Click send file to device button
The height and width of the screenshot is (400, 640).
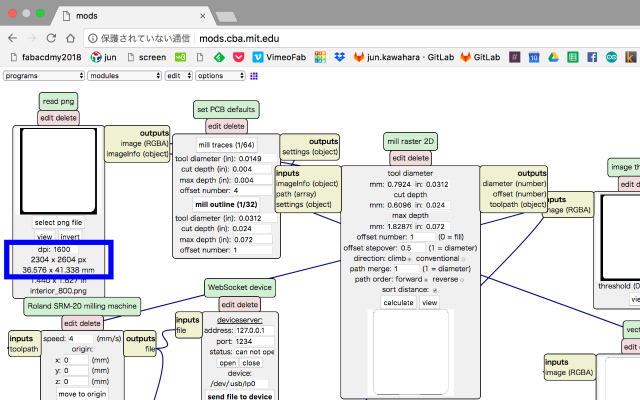click(x=240, y=396)
